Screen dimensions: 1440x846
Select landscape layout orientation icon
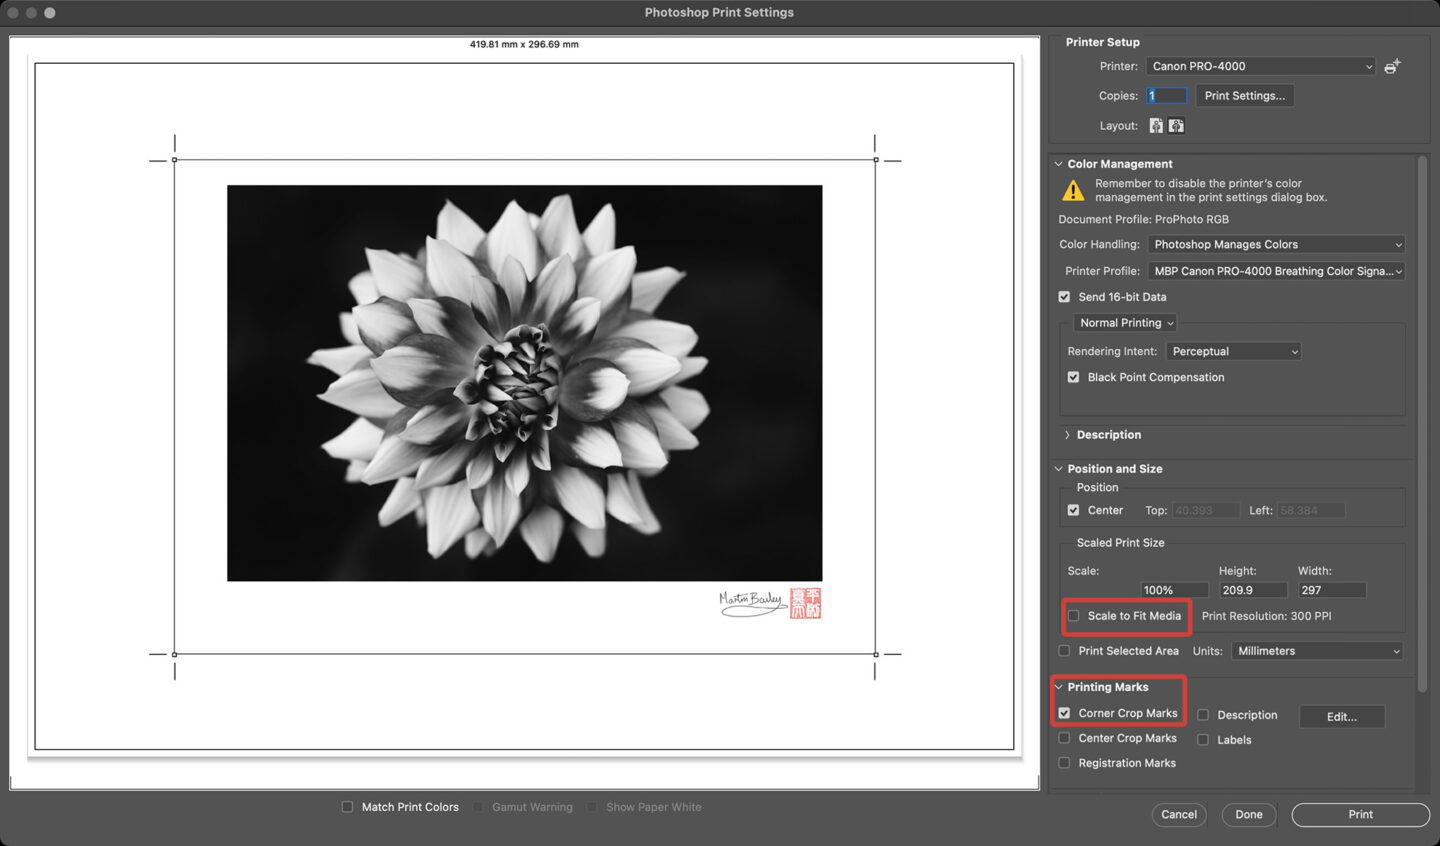point(1177,126)
